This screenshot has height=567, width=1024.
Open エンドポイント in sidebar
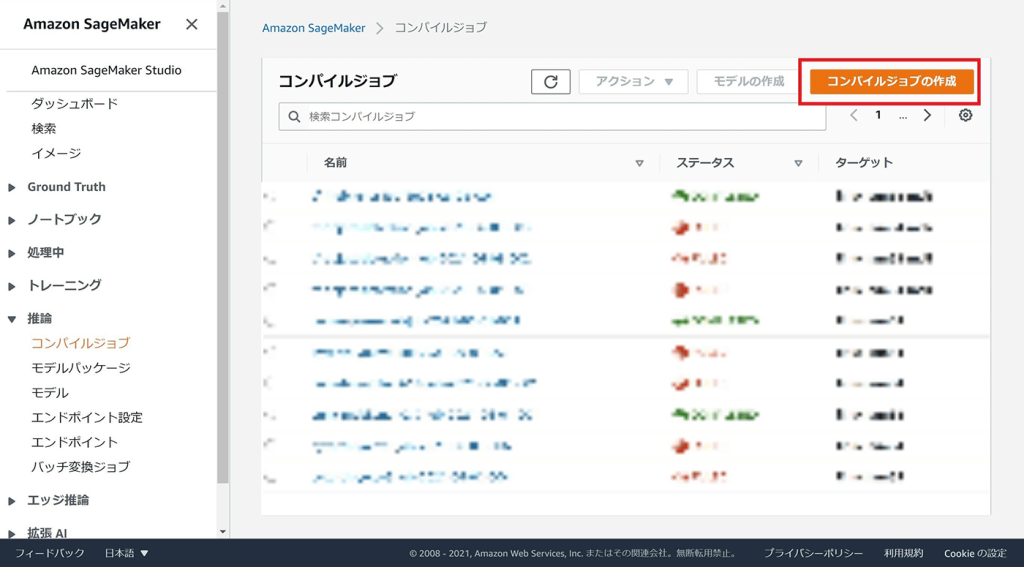pyautogui.click(x=74, y=442)
